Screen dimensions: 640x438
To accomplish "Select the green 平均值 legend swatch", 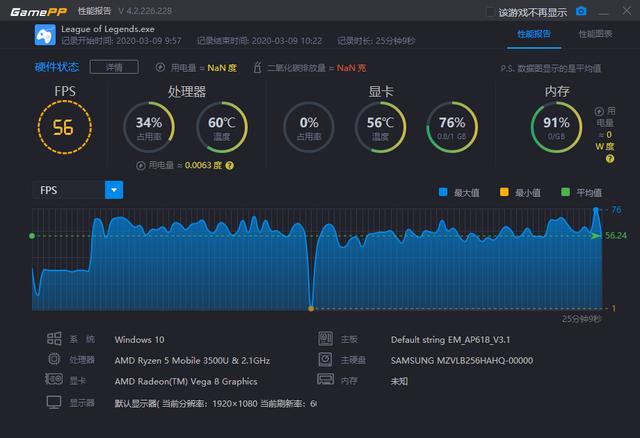I will (565, 192).
